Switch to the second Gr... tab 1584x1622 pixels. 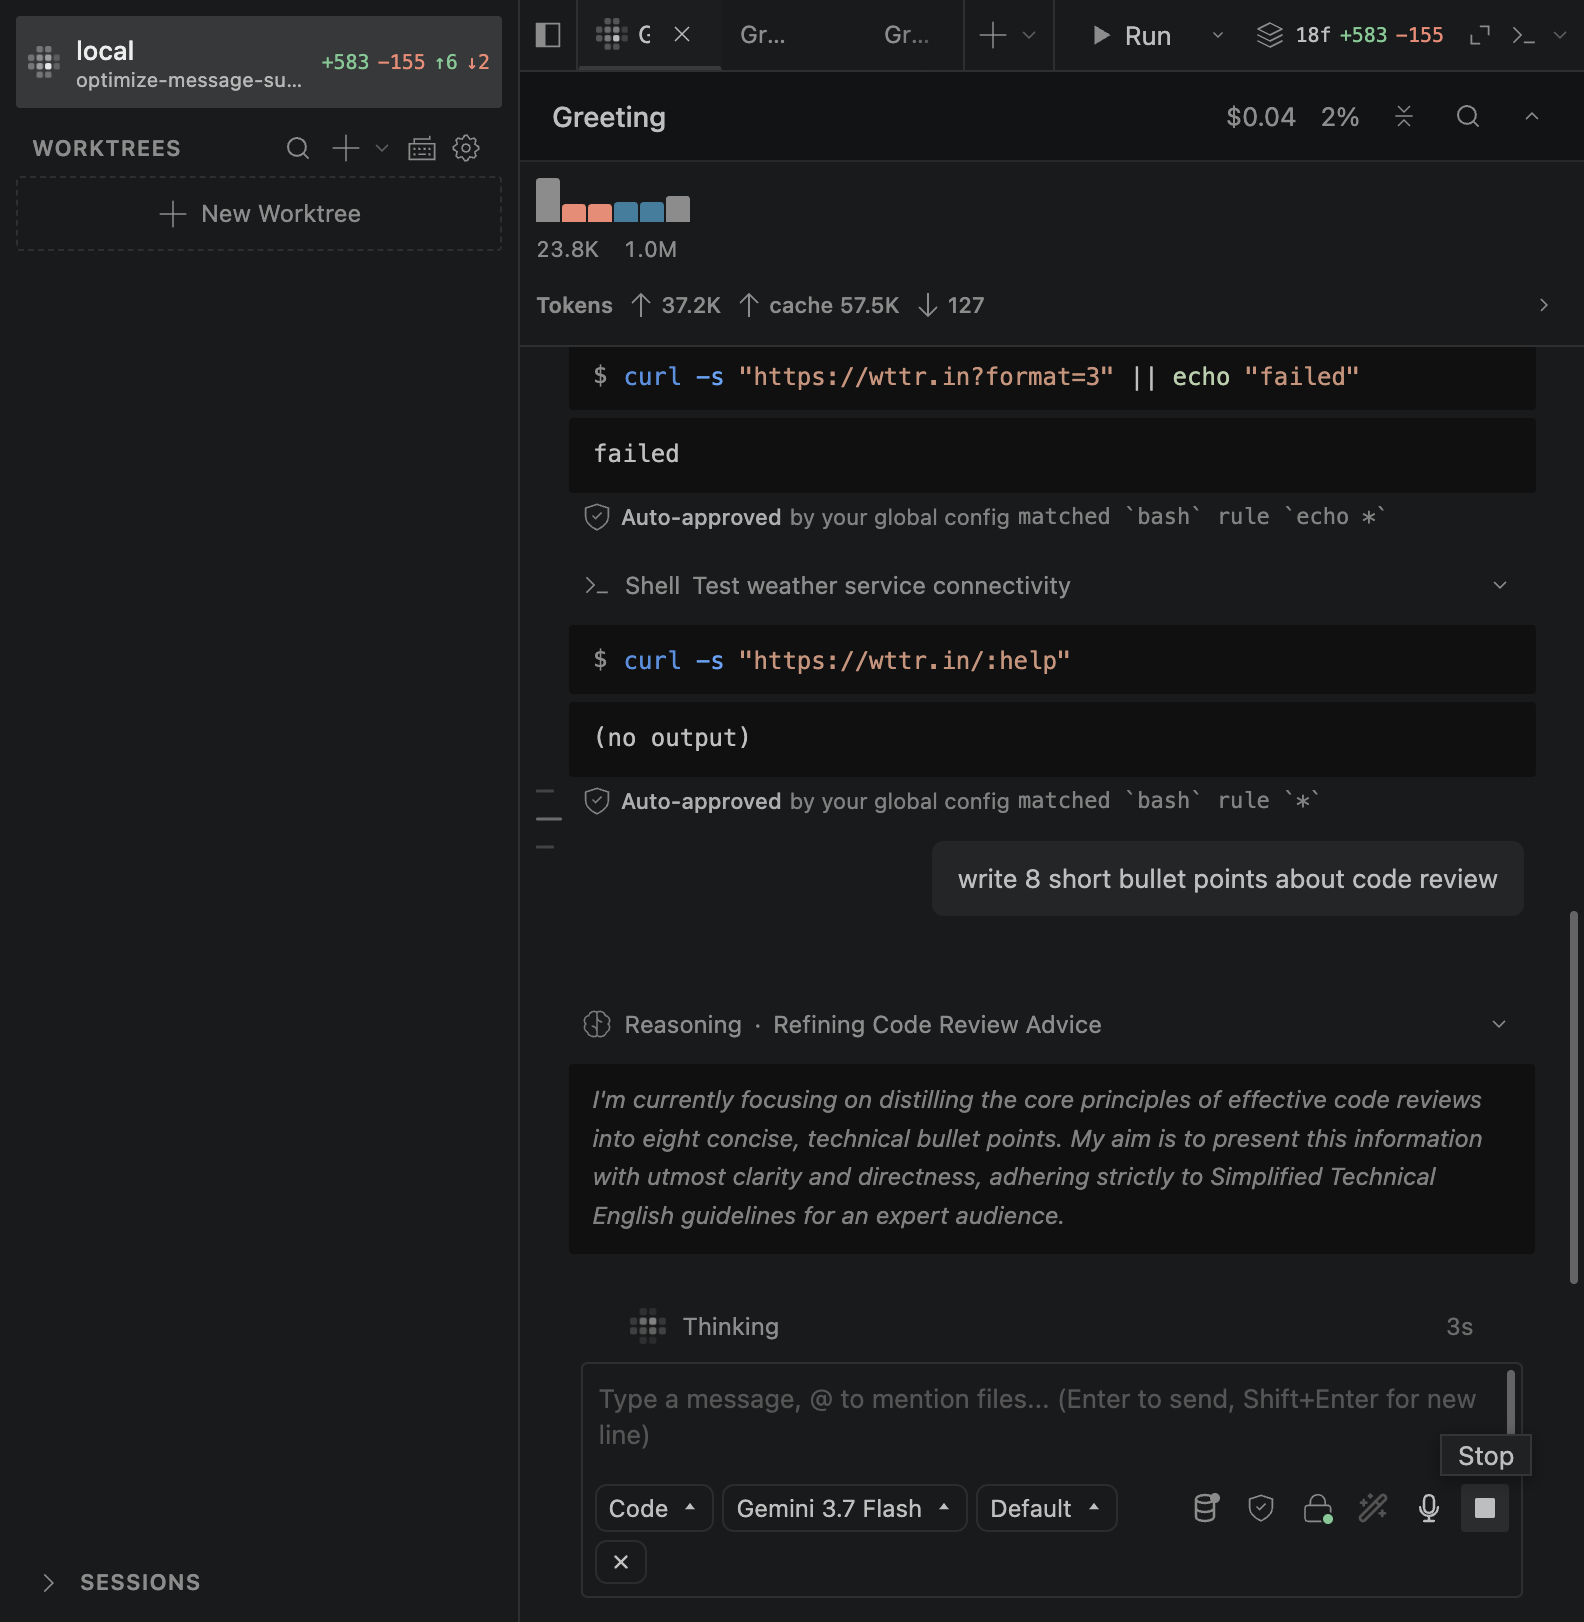pyautogui.click(x=763, y=35)
